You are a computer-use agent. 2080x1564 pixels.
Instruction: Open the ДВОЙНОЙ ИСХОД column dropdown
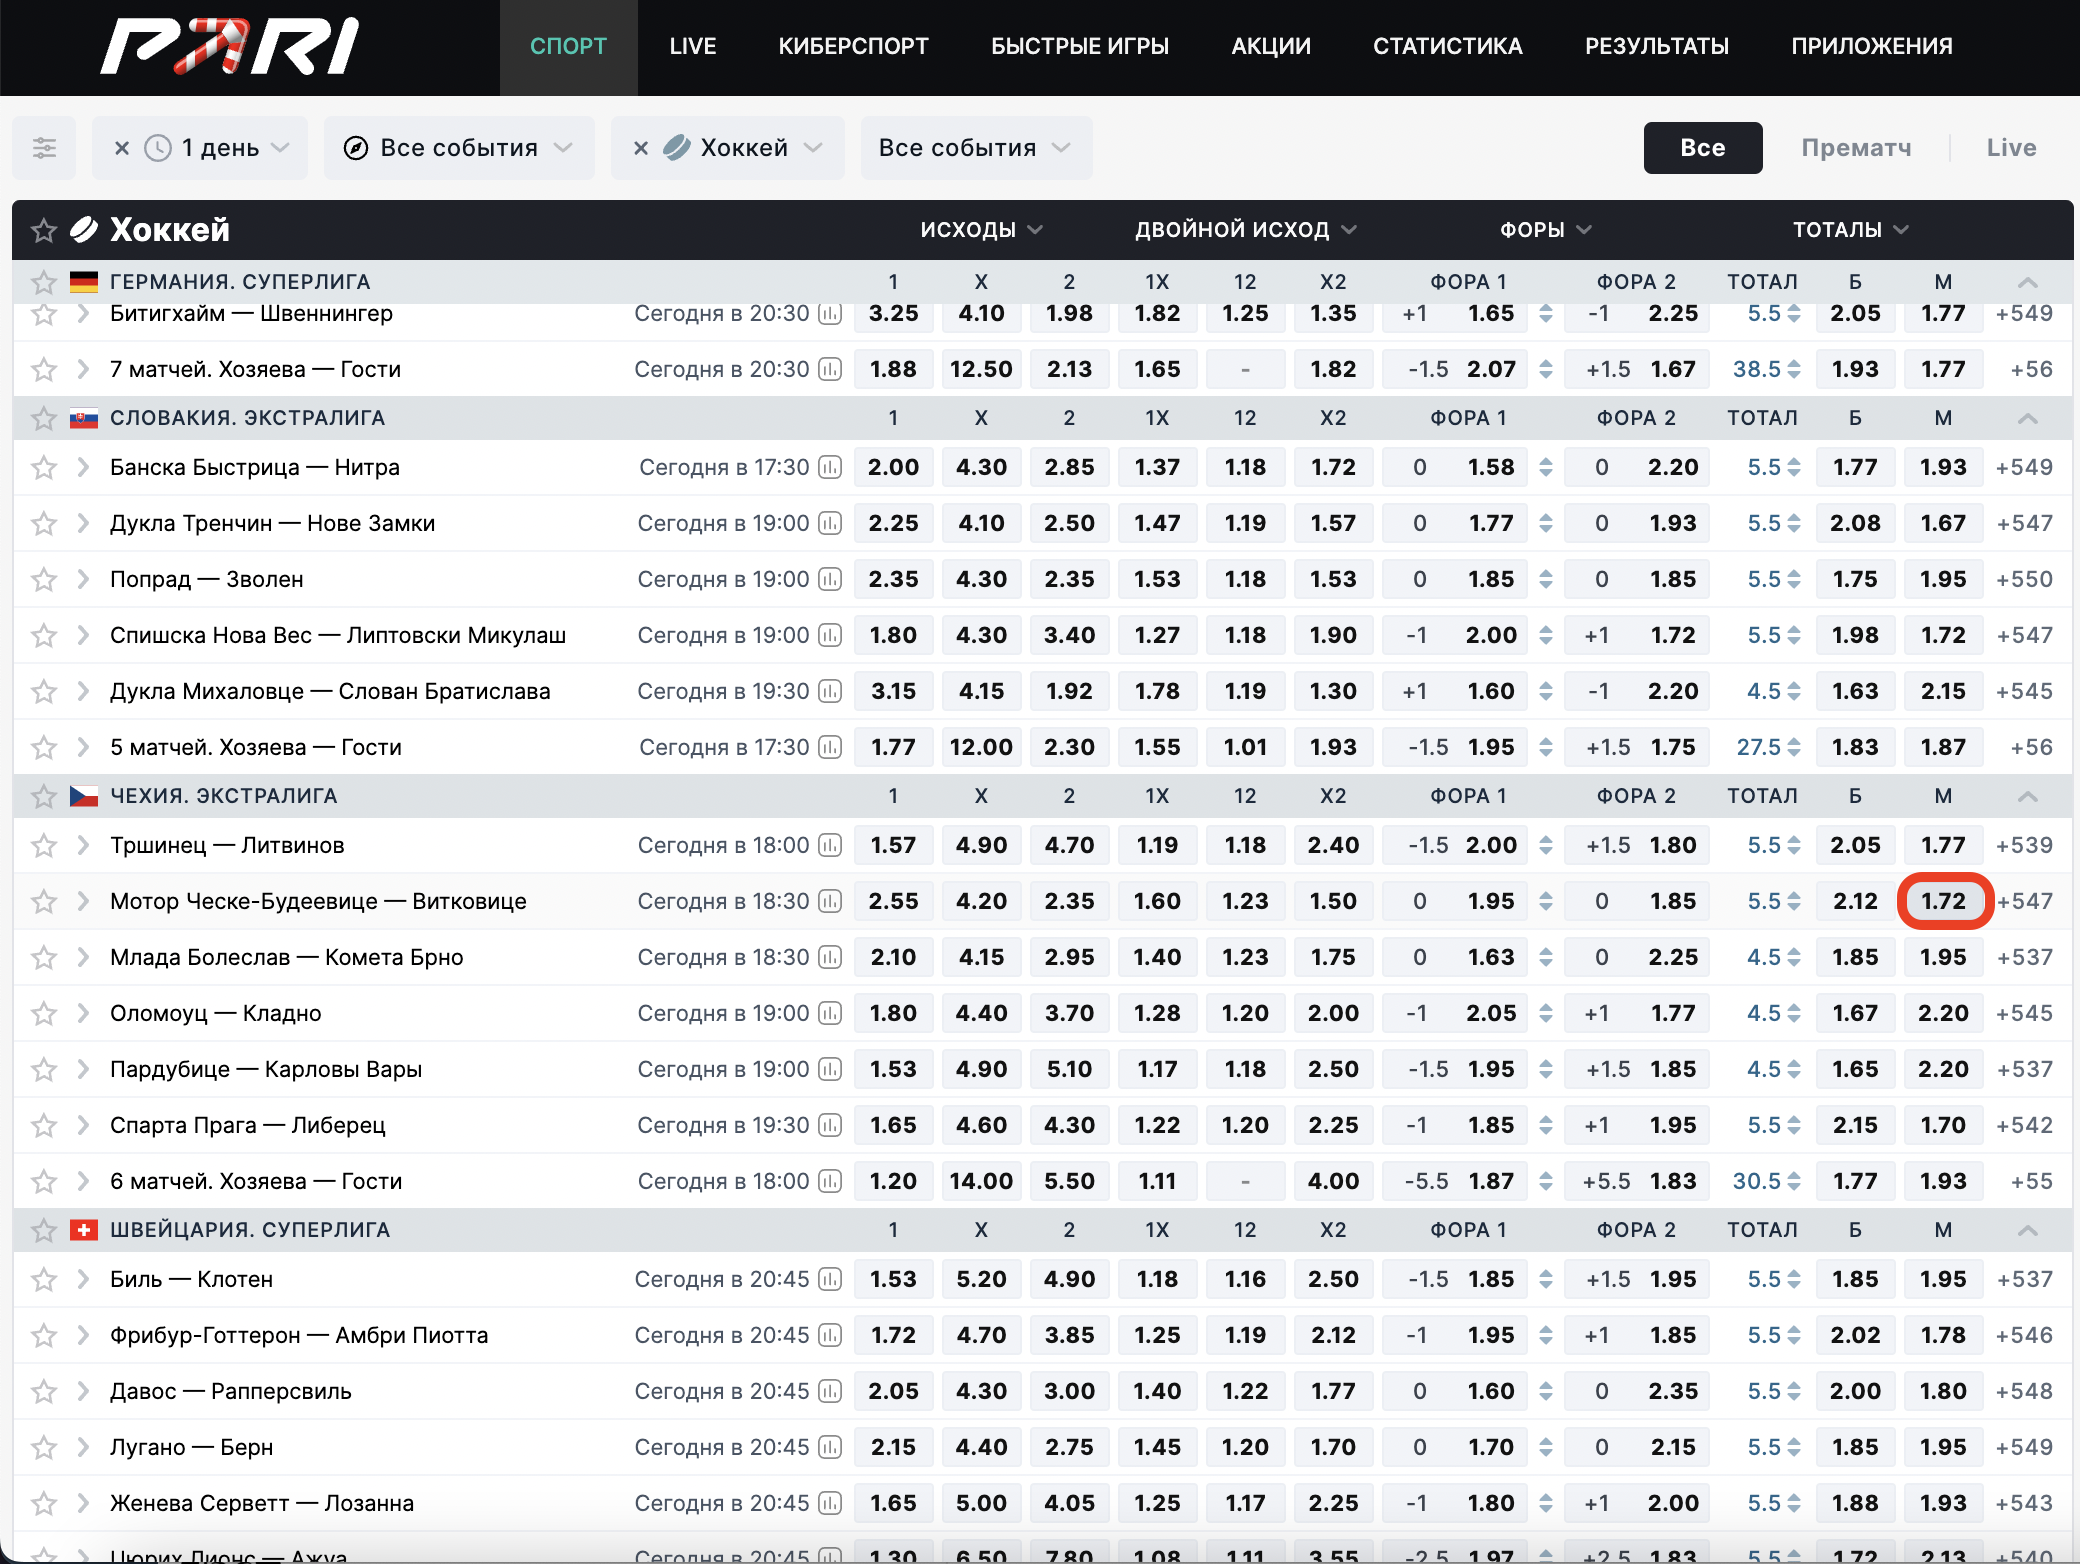click(x=1245, y=230)
